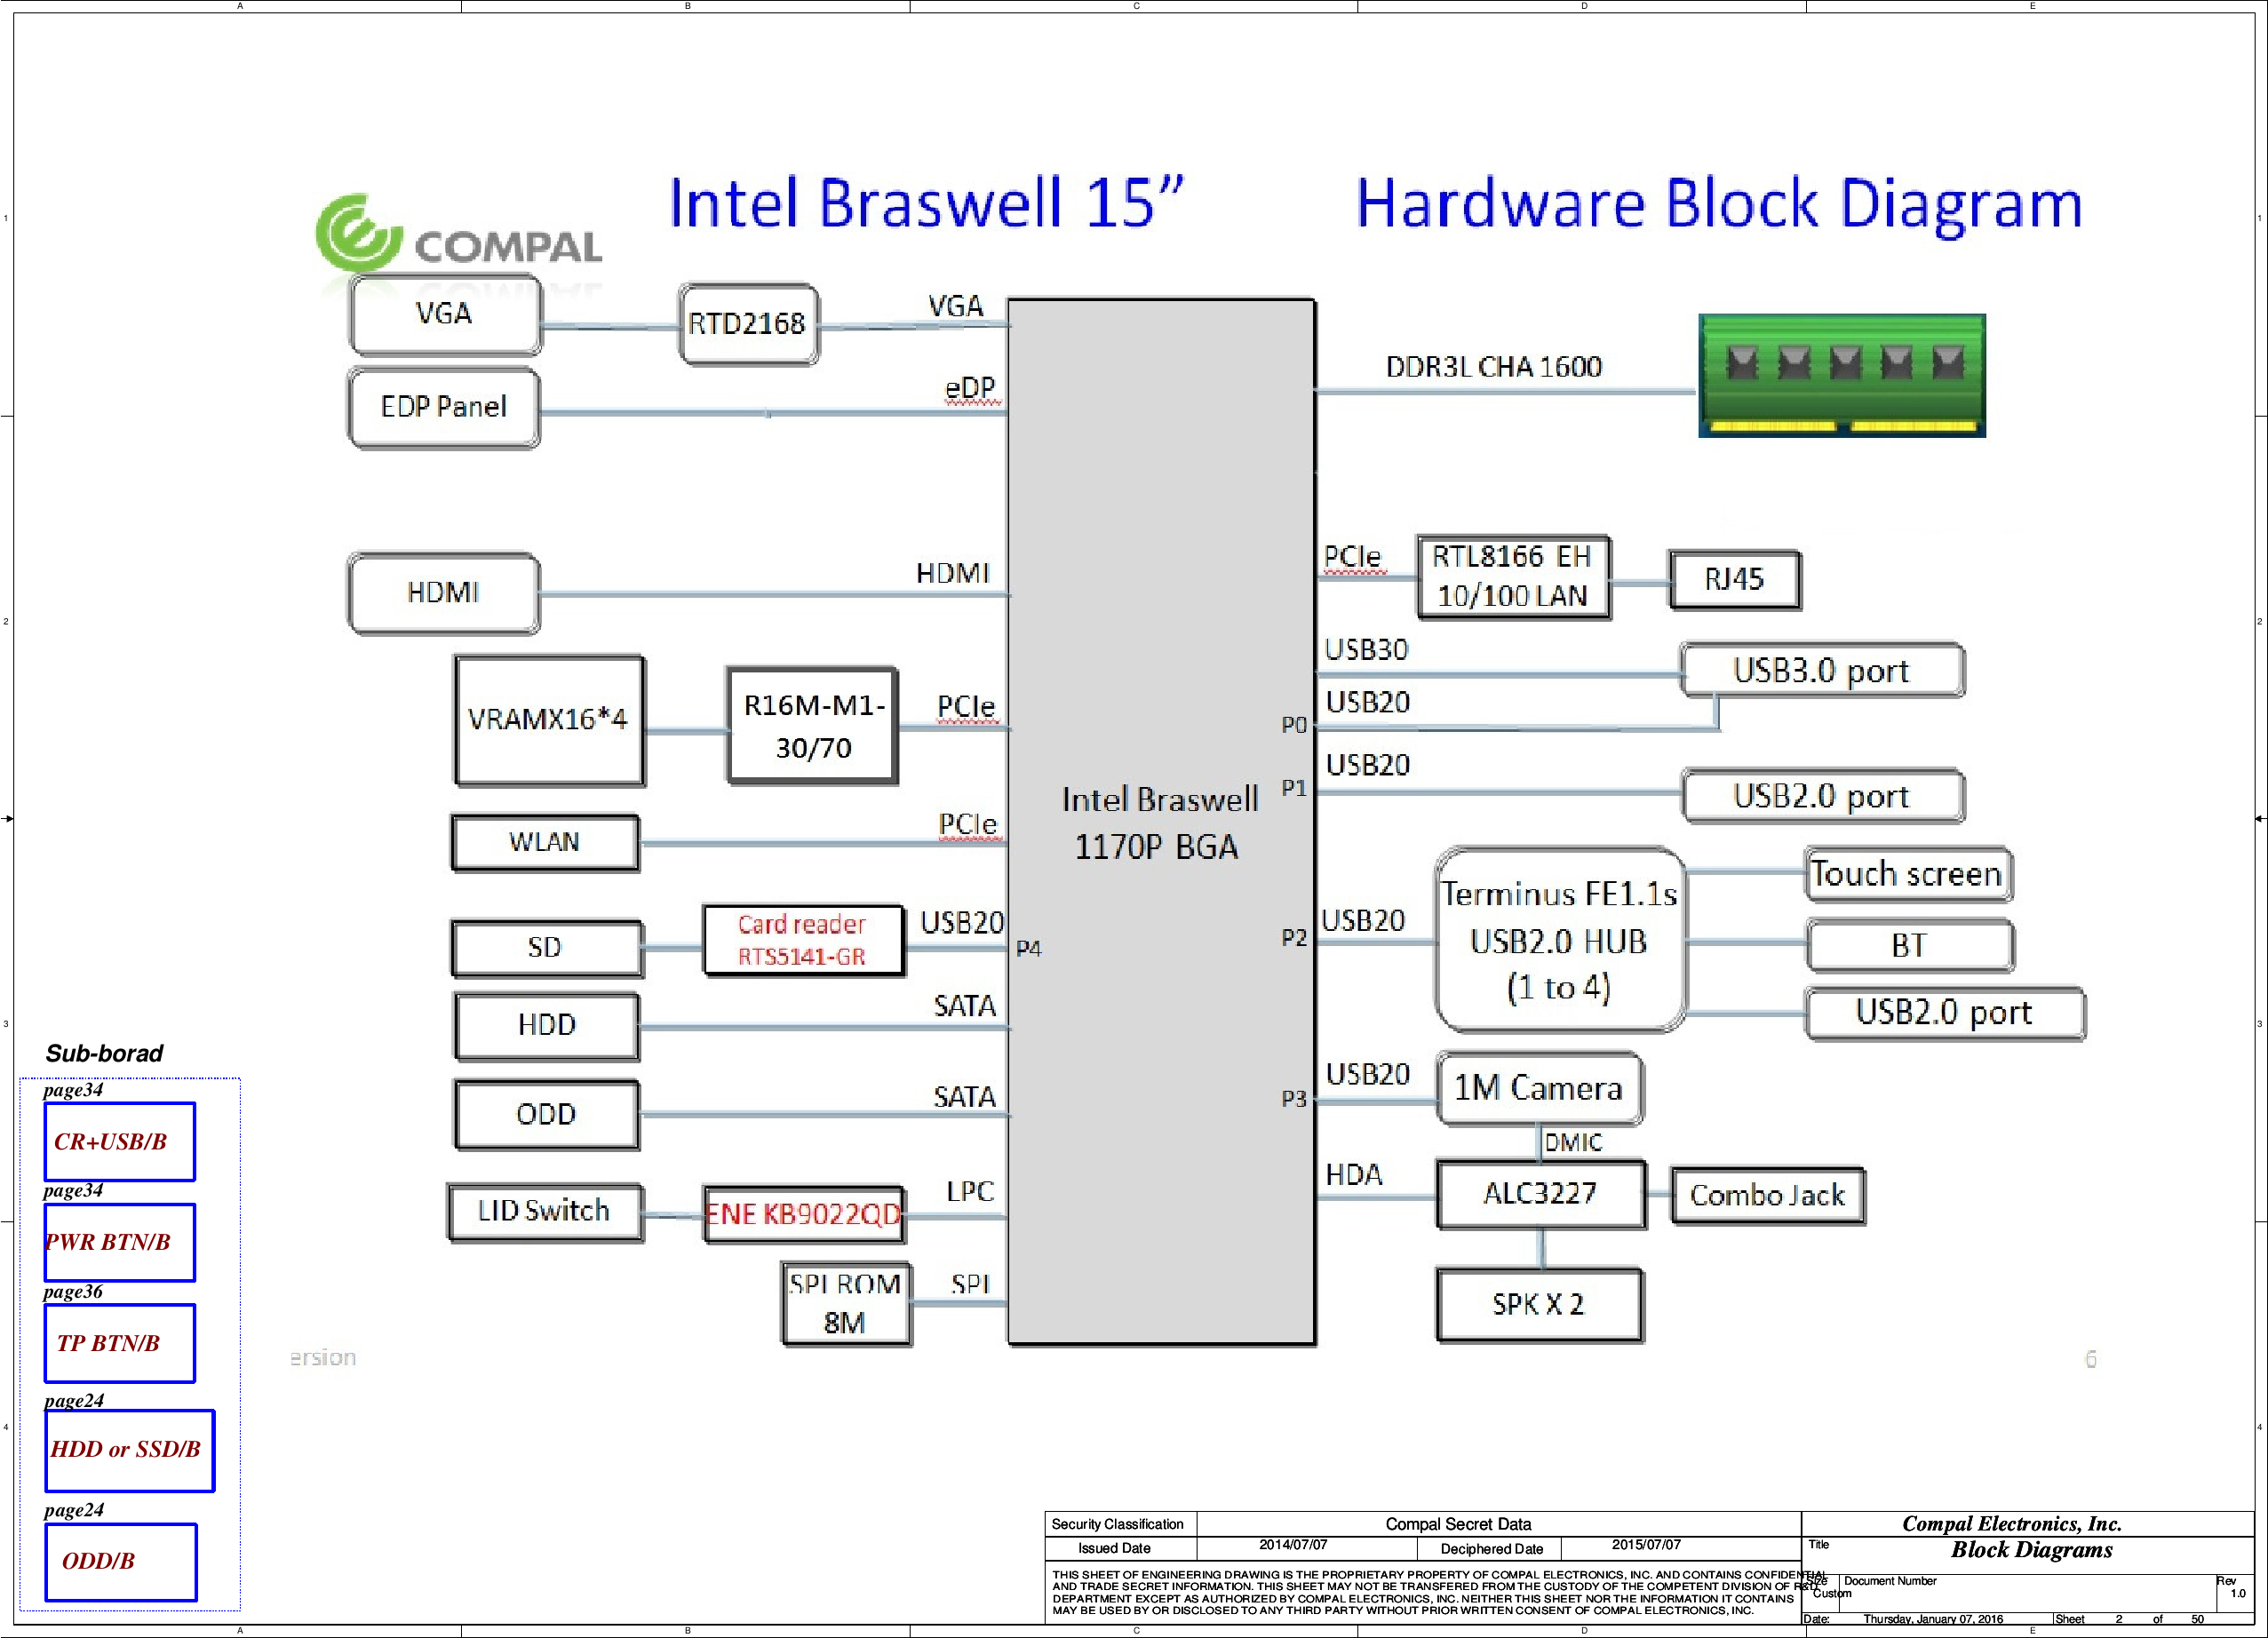Select the Touch screen block

(1907, 874)
